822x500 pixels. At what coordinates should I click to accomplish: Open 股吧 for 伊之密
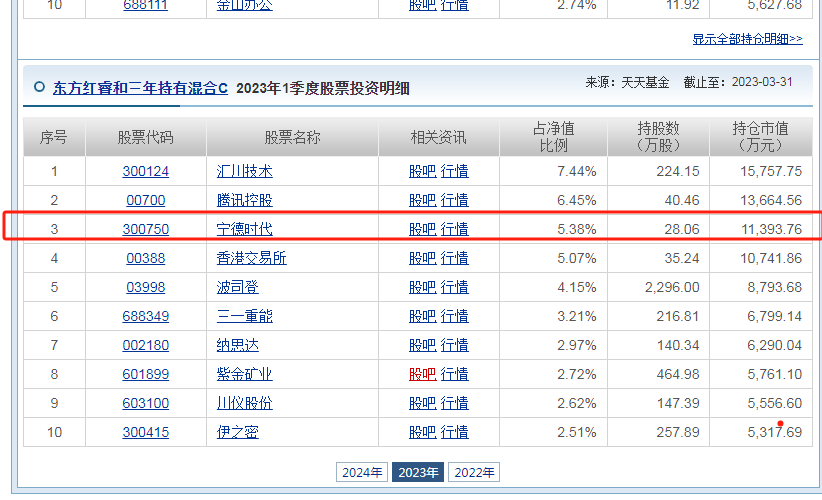(423, 432)
